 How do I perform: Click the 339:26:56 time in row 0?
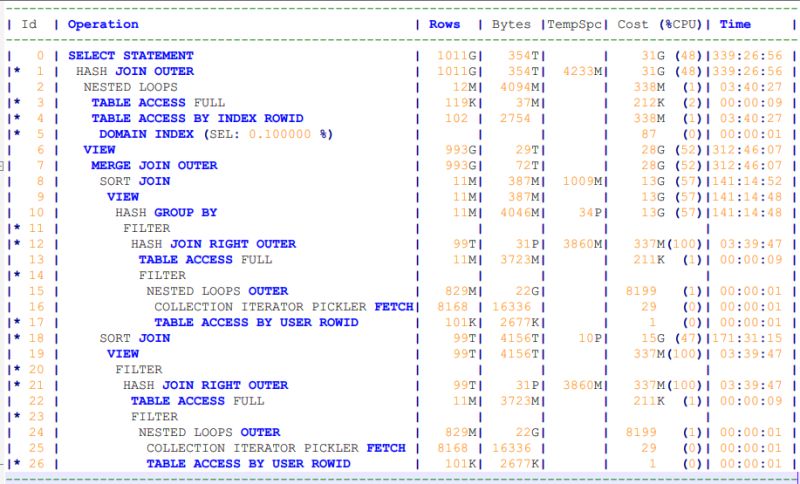747,56
